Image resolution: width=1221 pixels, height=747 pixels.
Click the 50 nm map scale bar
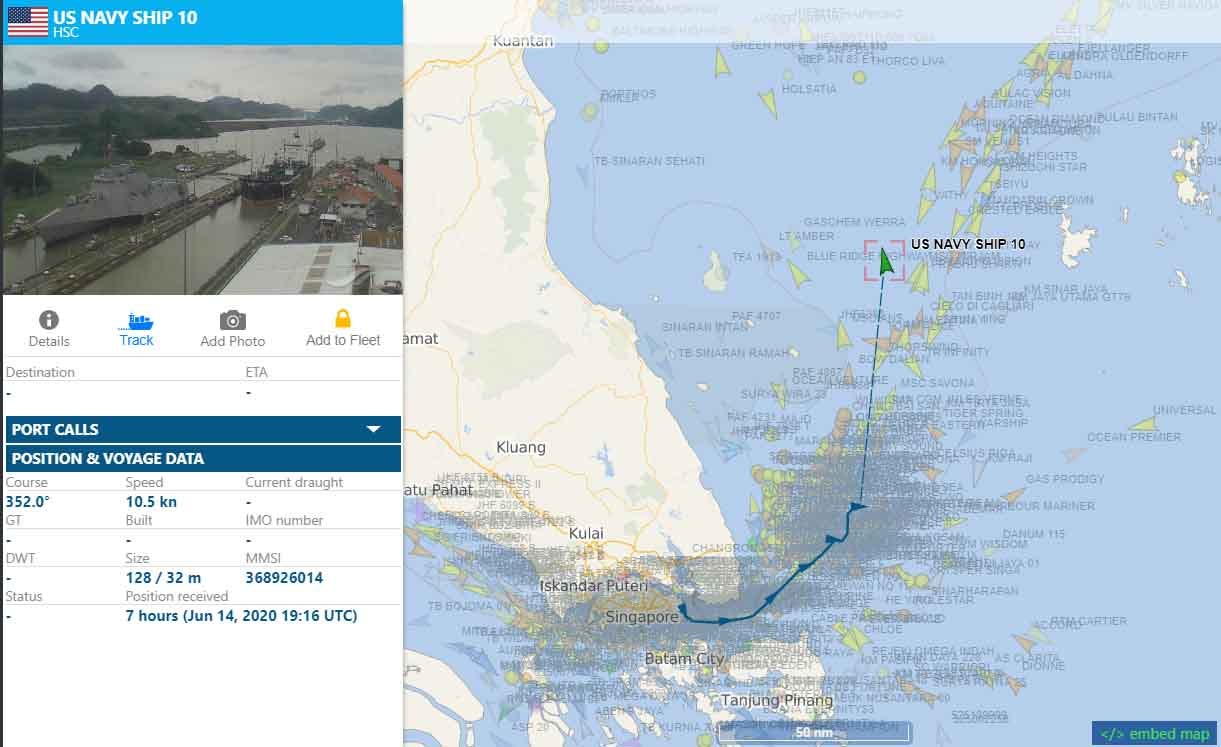click(x=815, y=733)
